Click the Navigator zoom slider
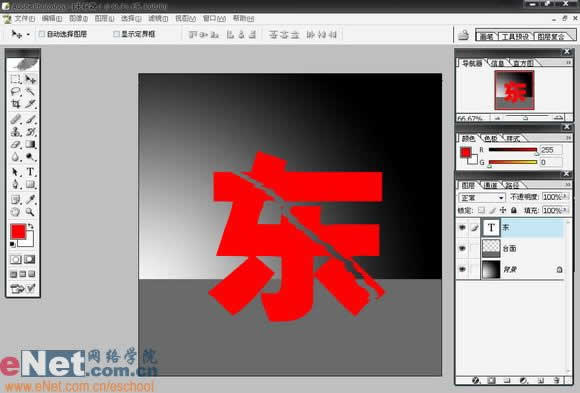 point(525,118)
